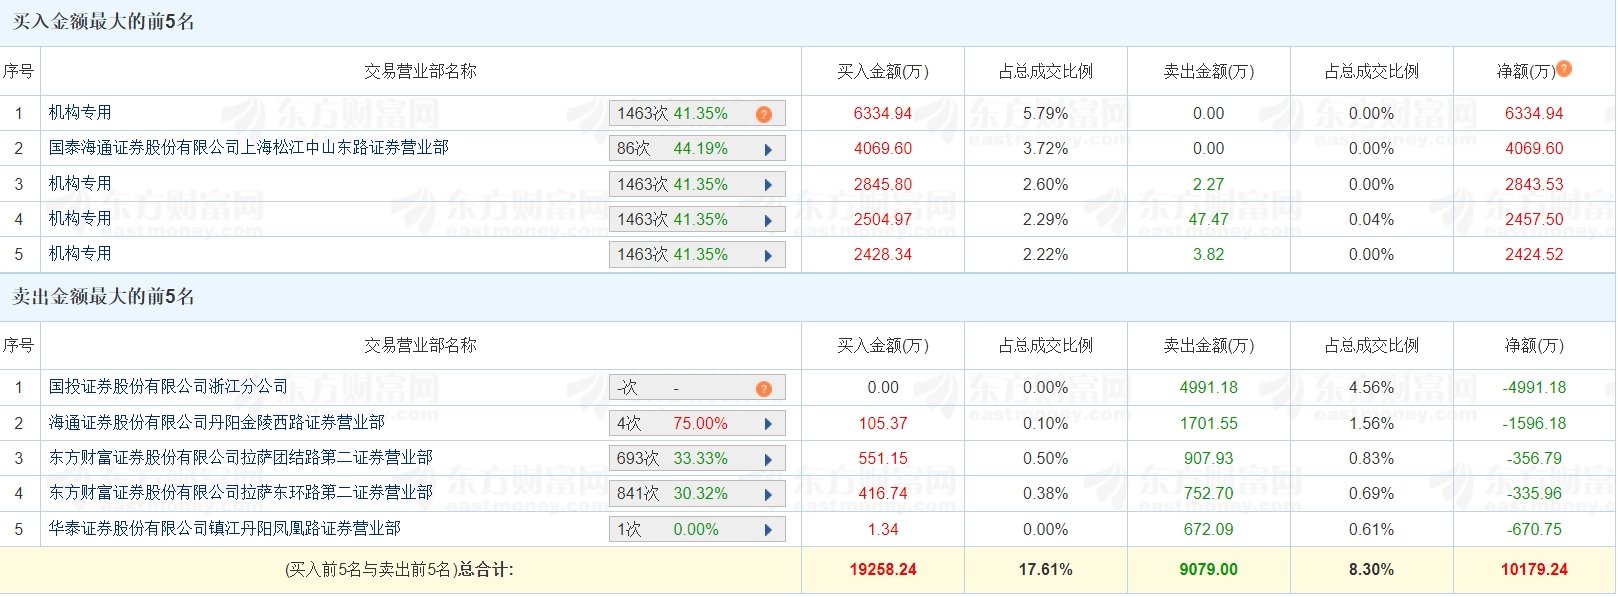Click the orange question icon in the 6334.94 机构专用 row

[764, 114]
